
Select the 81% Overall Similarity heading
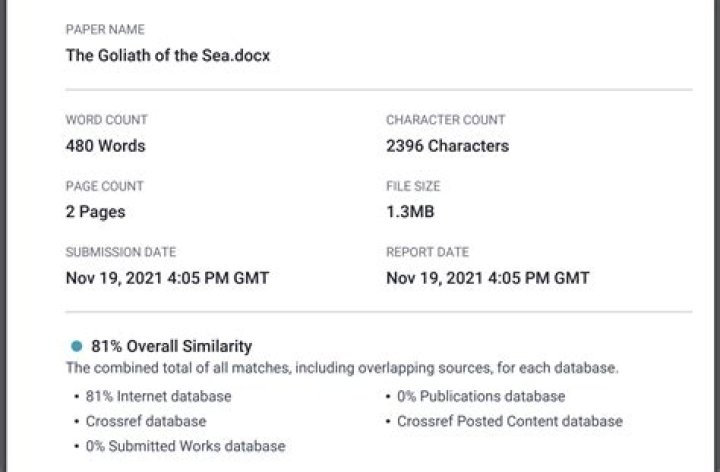tap(171, 346)
